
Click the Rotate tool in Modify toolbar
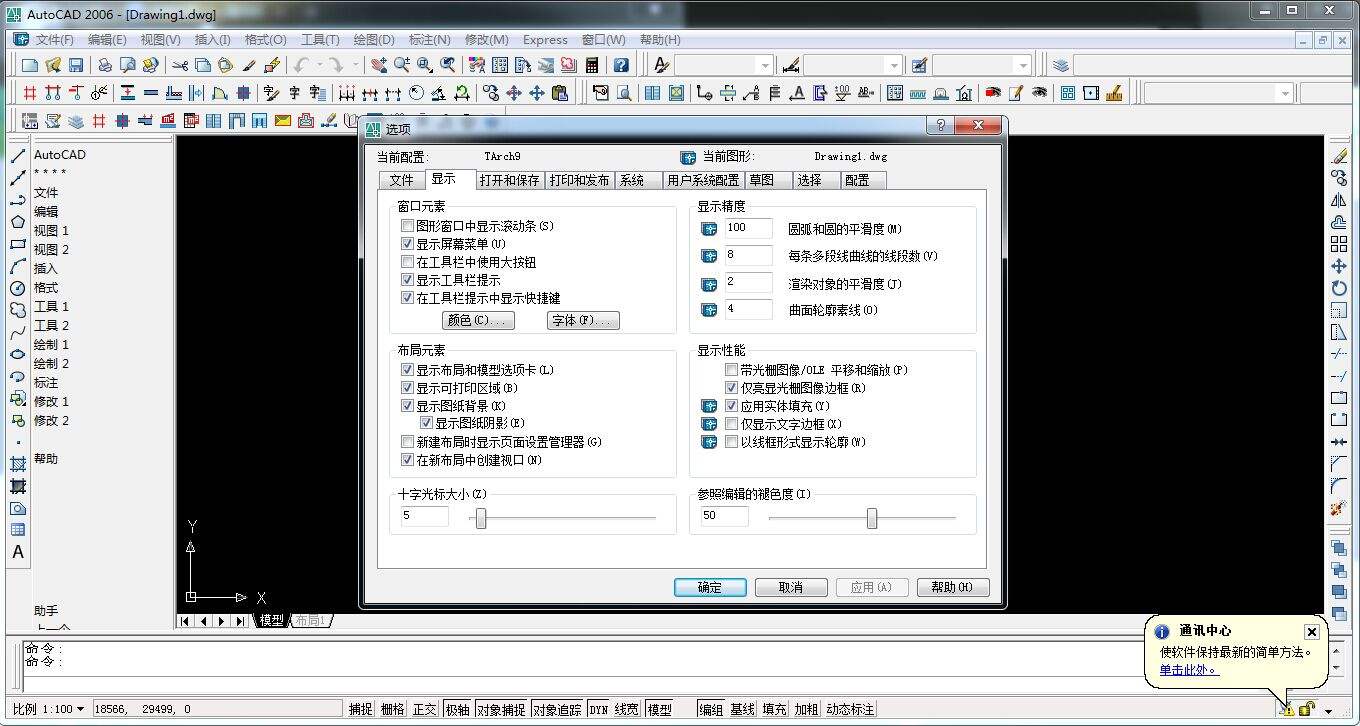(x=1339, y=288)
